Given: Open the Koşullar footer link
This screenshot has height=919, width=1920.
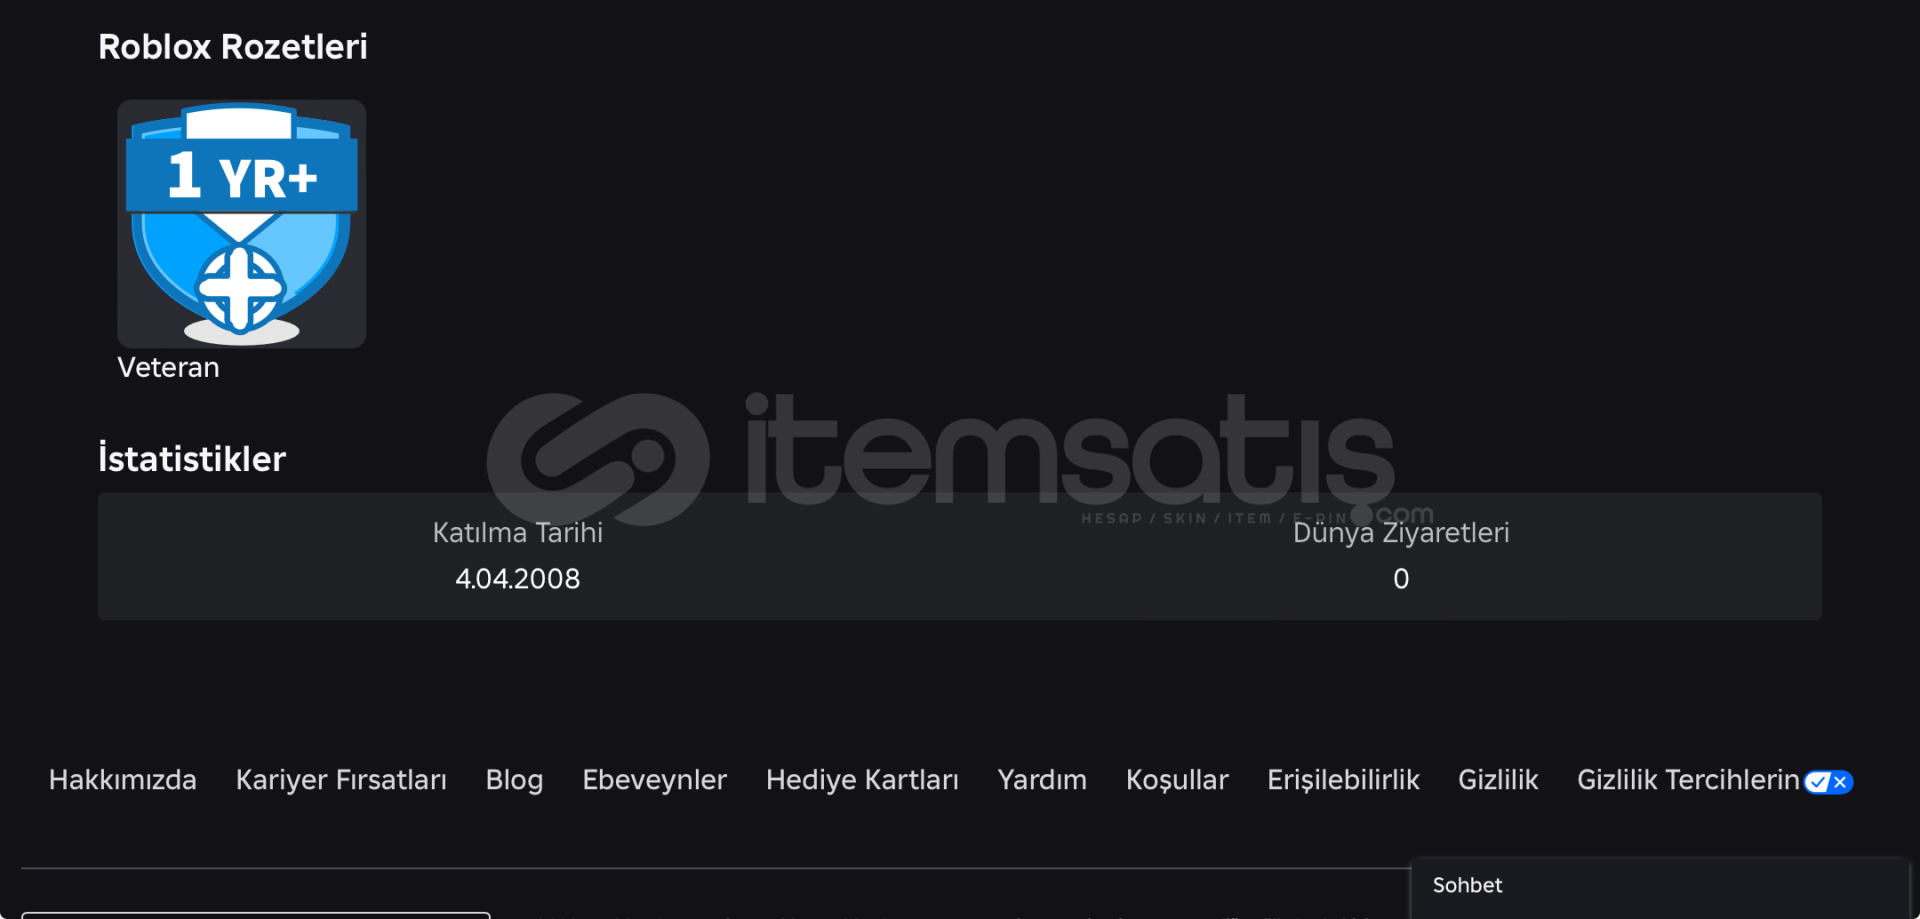Looking at the screenshot, I should tap(1177, 780).
